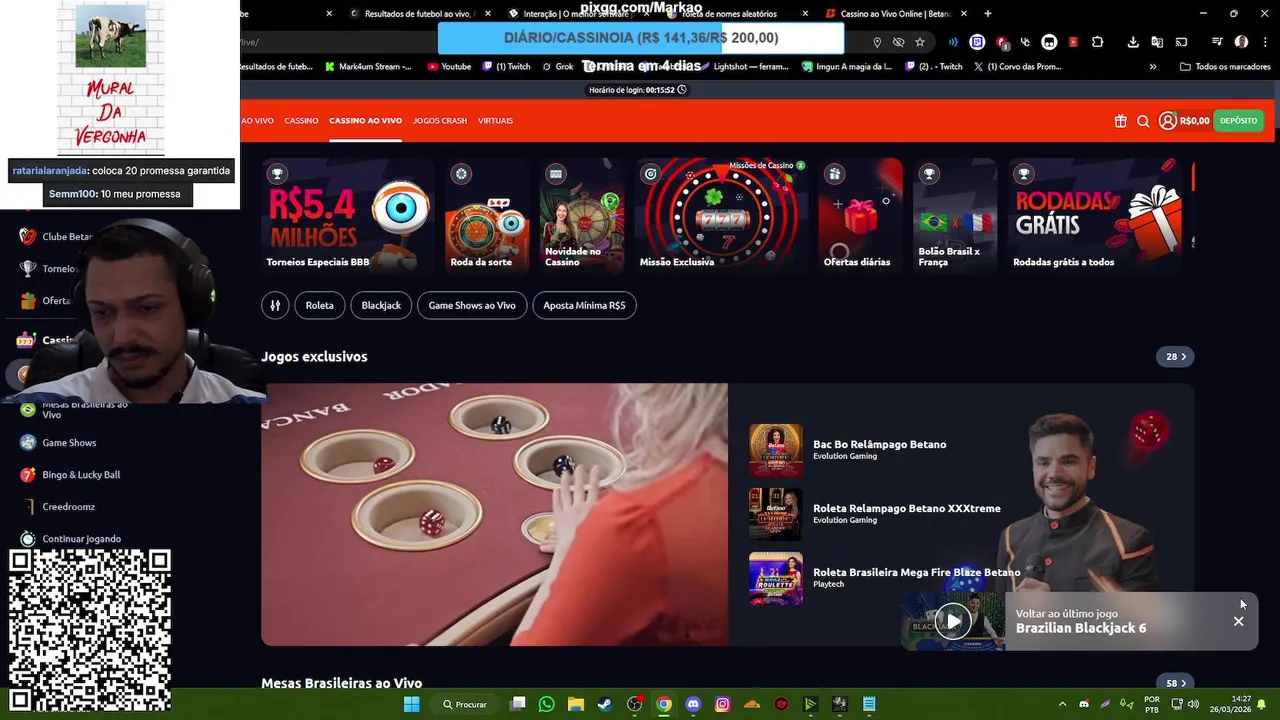
Task: Bookmark this page with the star icon
Action: click(x=920, y=42)
